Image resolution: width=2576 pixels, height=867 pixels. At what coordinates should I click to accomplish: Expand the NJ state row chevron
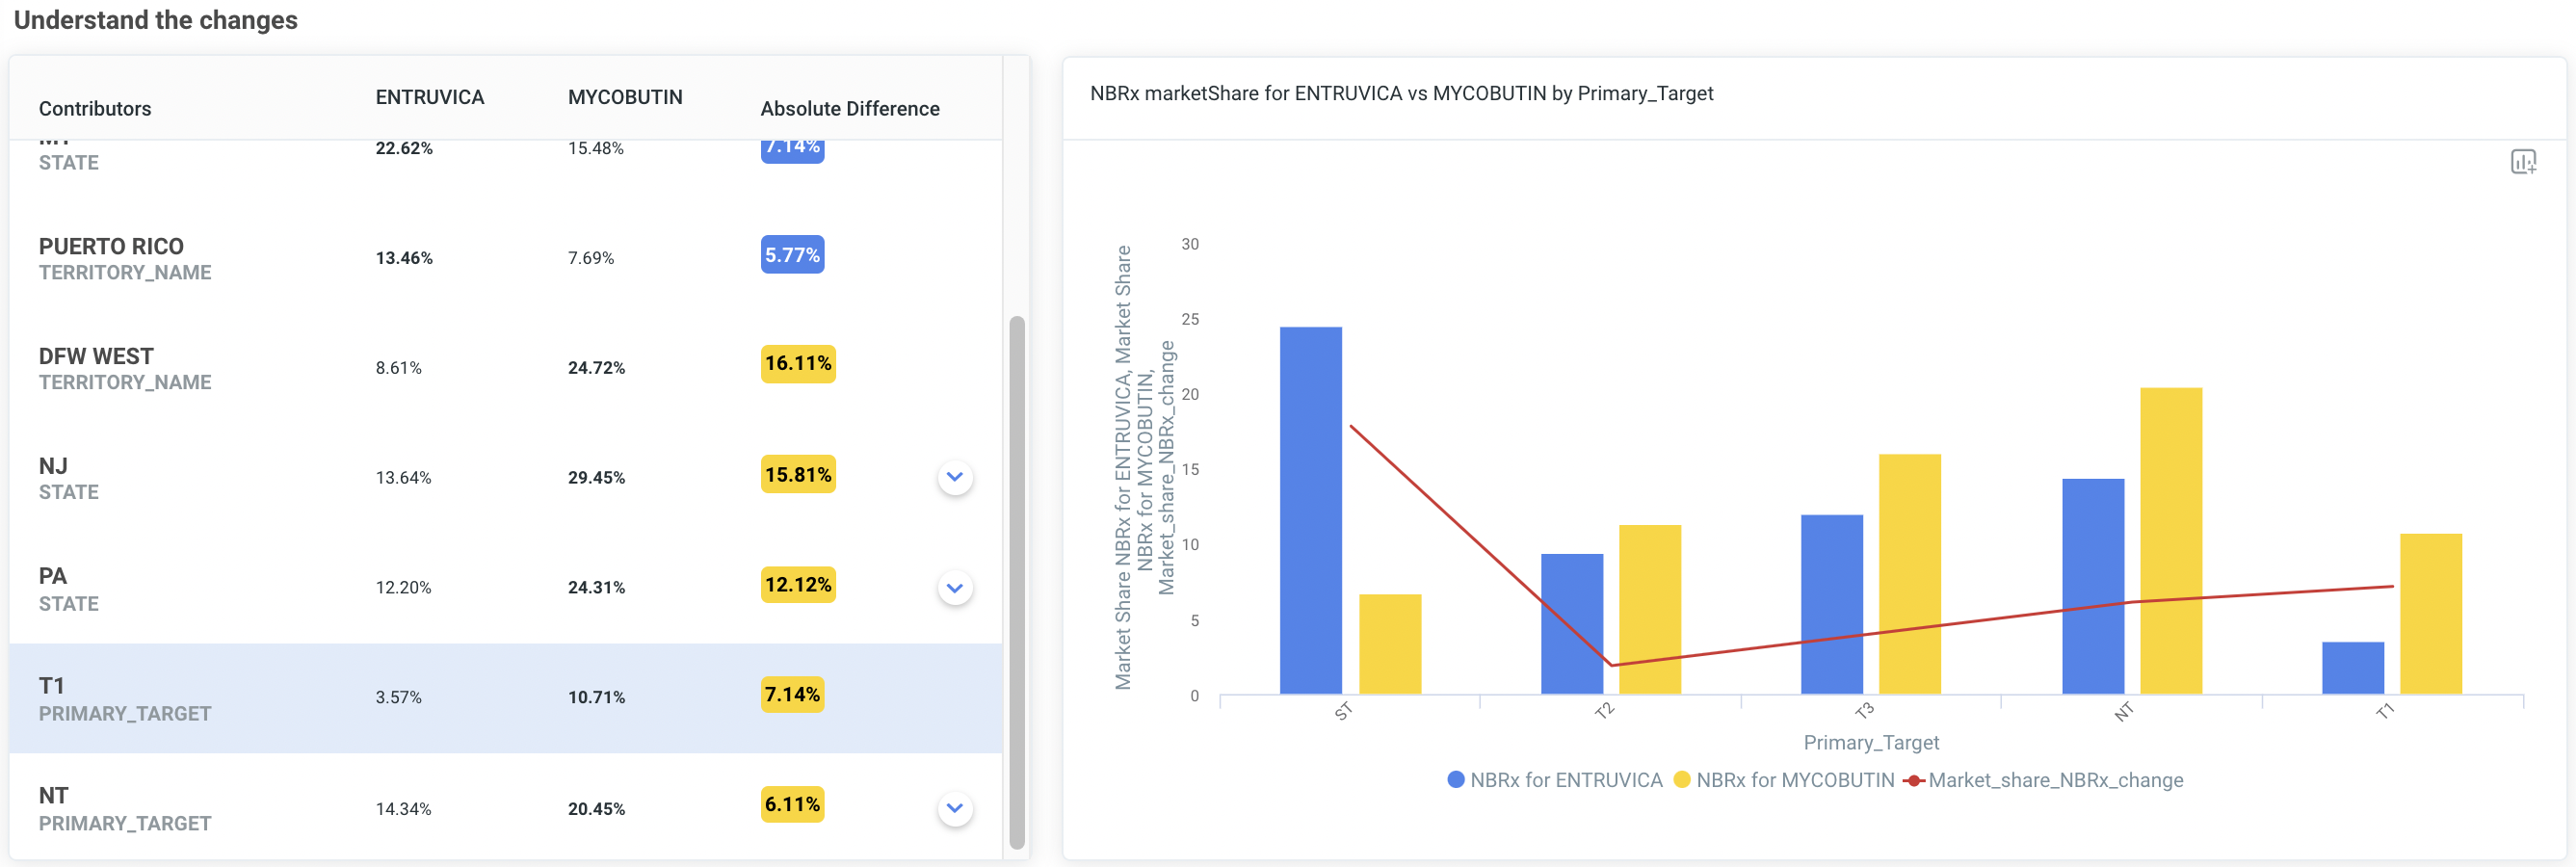tap(954, 477)
